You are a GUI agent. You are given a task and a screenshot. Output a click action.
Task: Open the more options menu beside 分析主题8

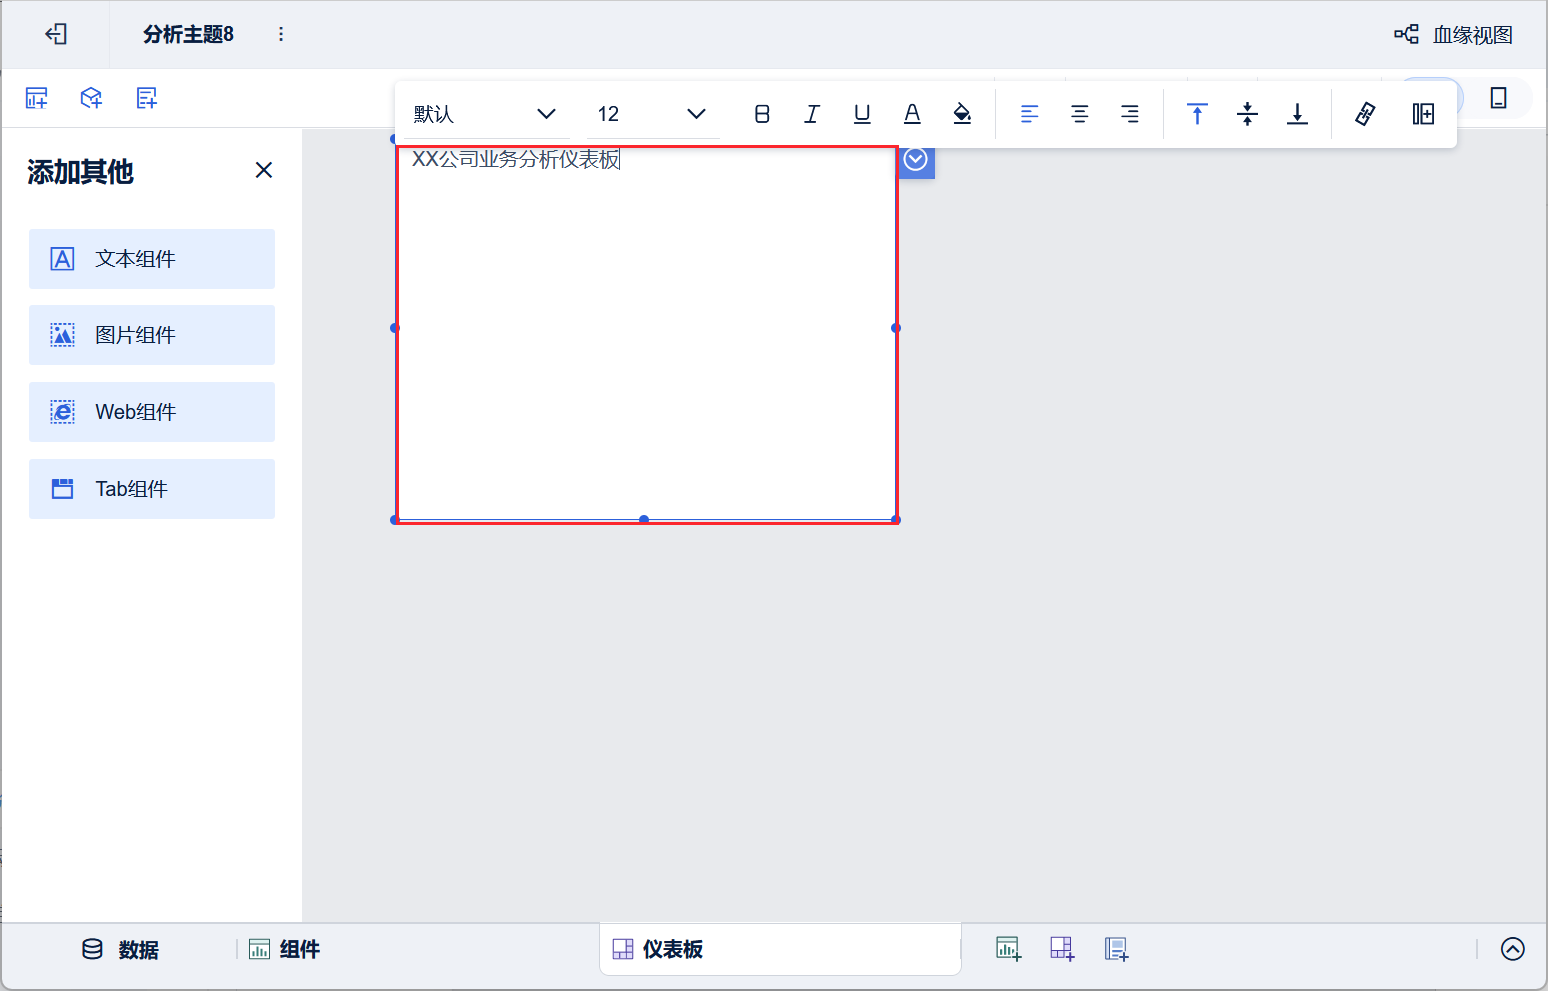[281, 34]
